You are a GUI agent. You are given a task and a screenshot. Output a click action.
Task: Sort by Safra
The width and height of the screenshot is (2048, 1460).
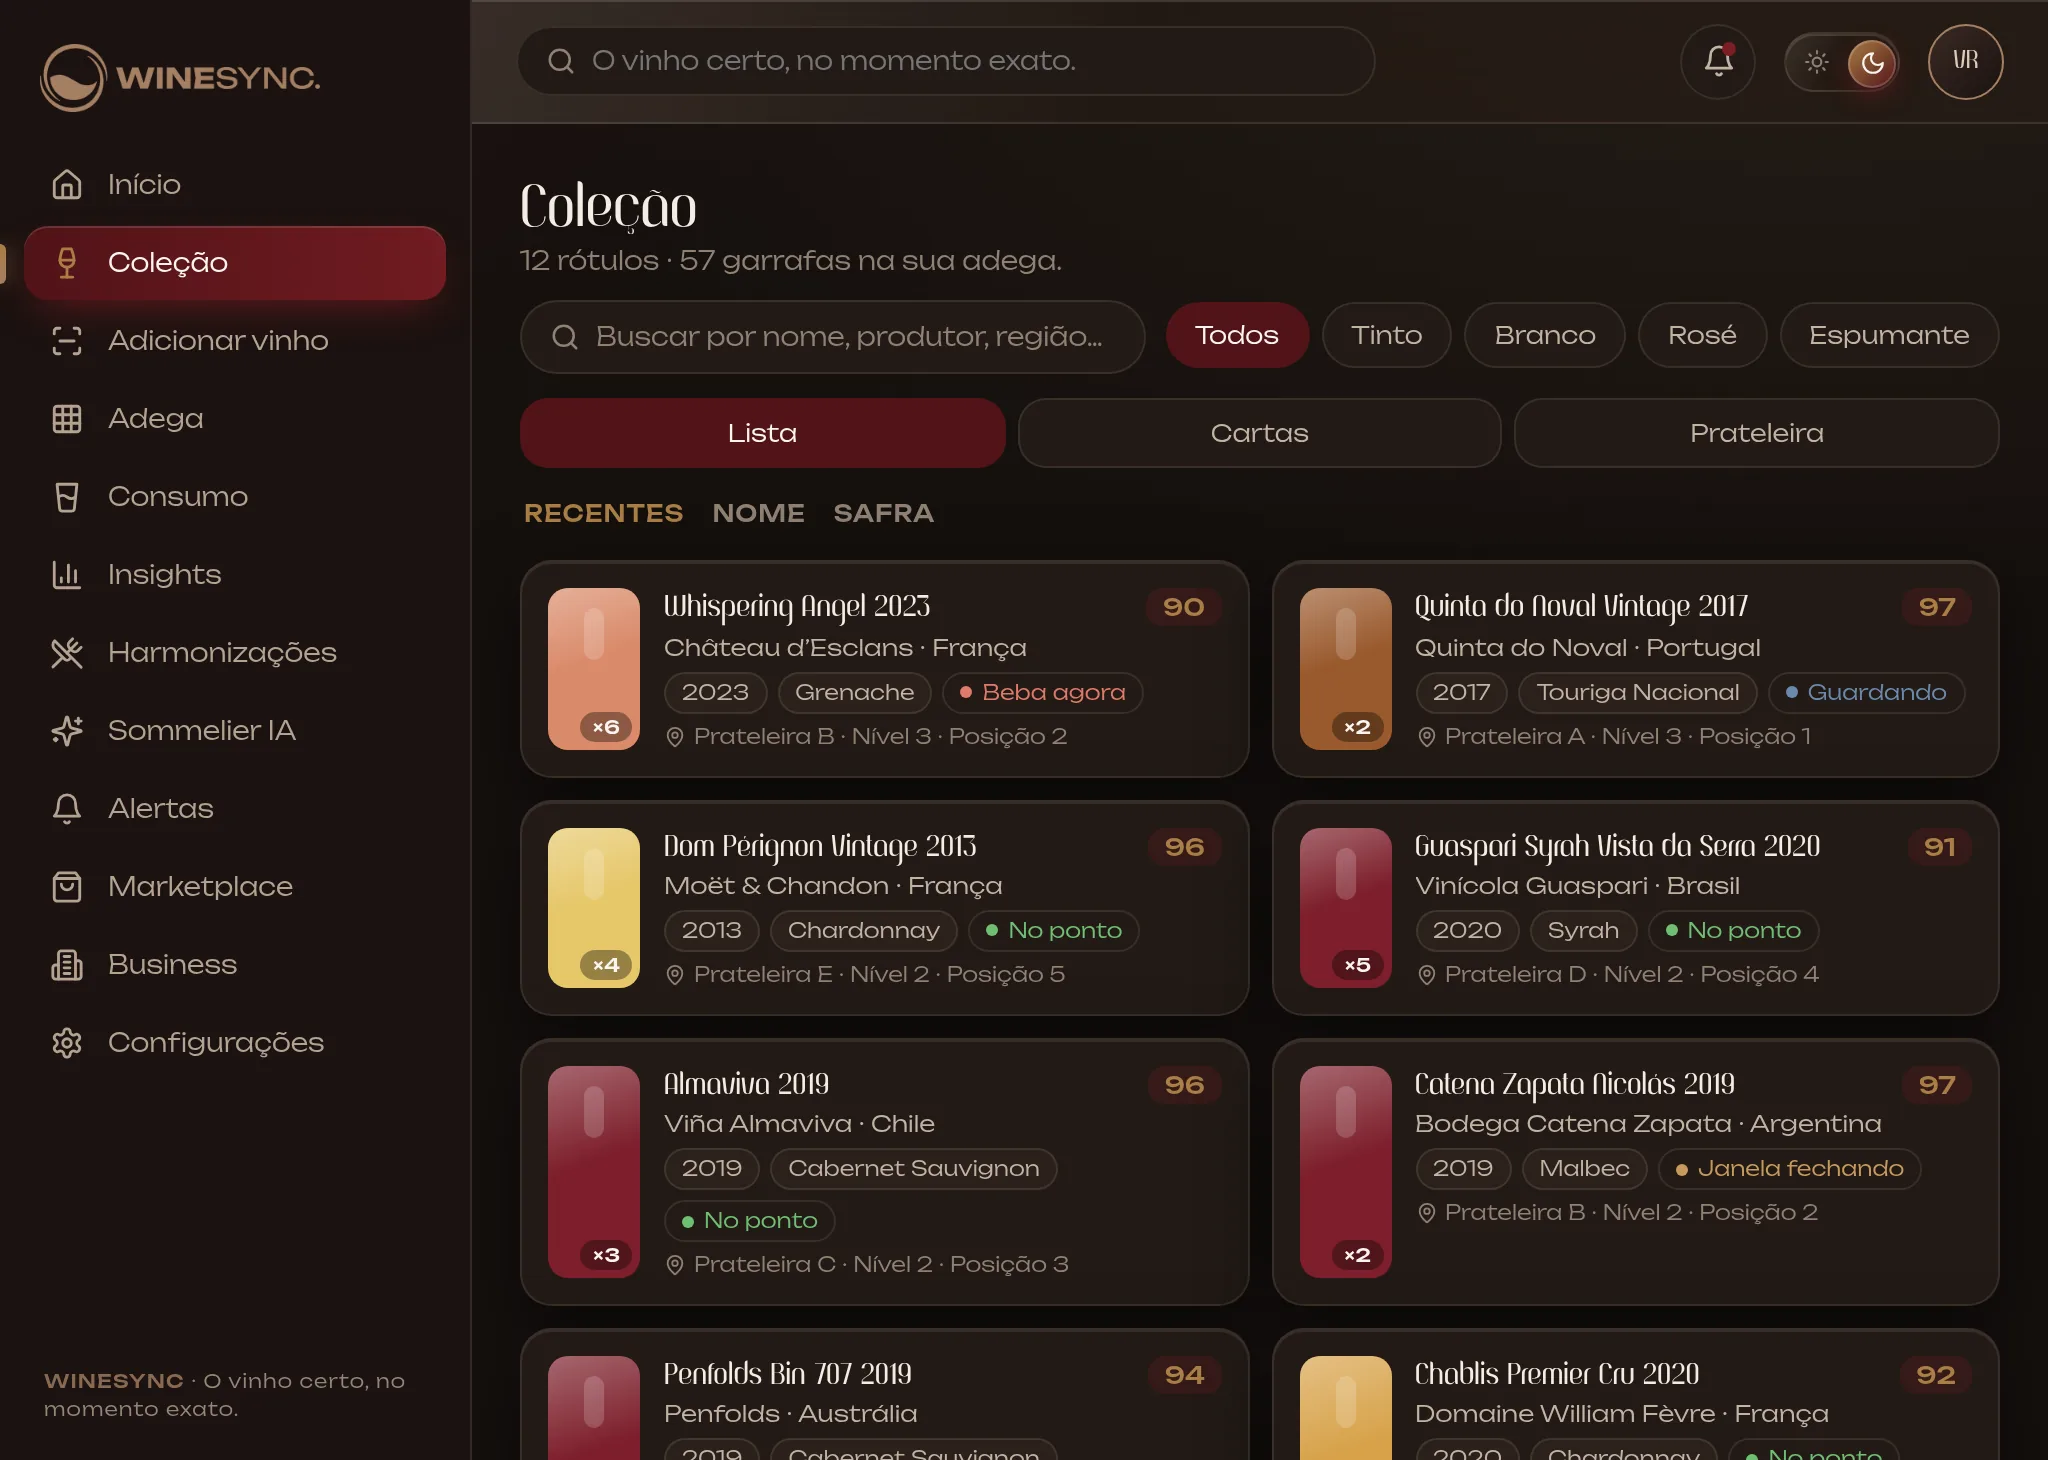883,513
